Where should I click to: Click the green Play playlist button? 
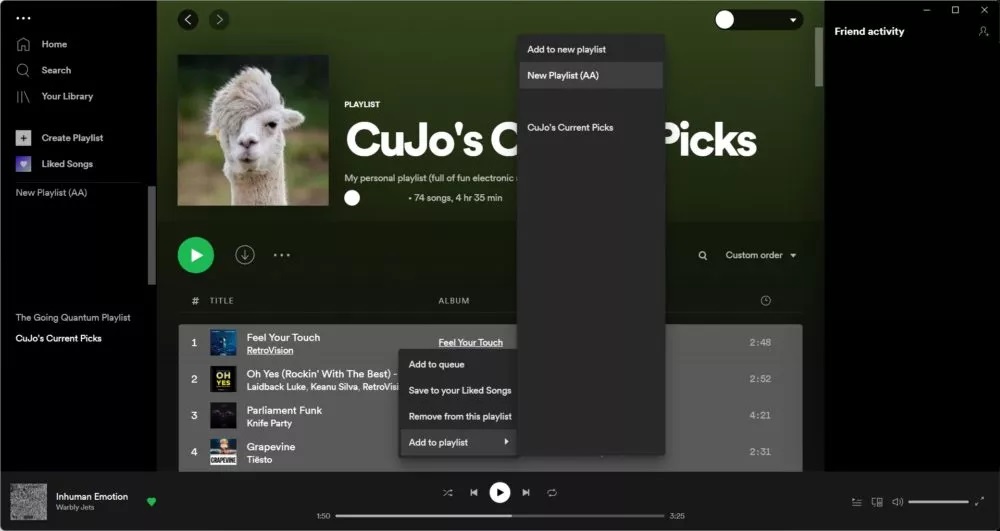point(196,255)
